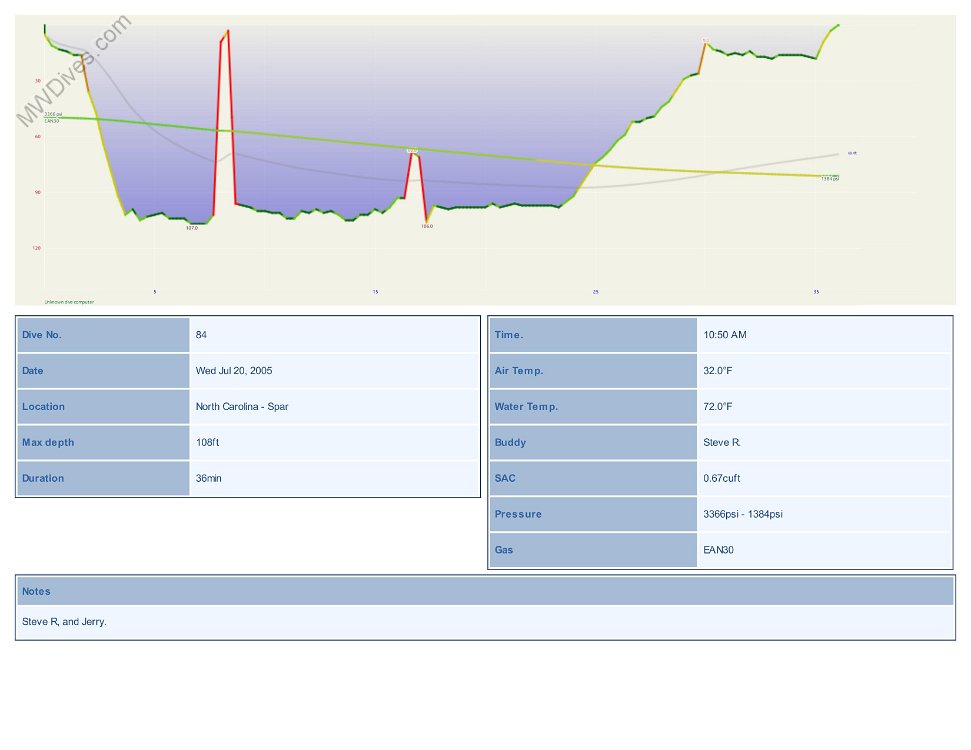Select the location "North Carolina - Spar"

tap(242, 407)
